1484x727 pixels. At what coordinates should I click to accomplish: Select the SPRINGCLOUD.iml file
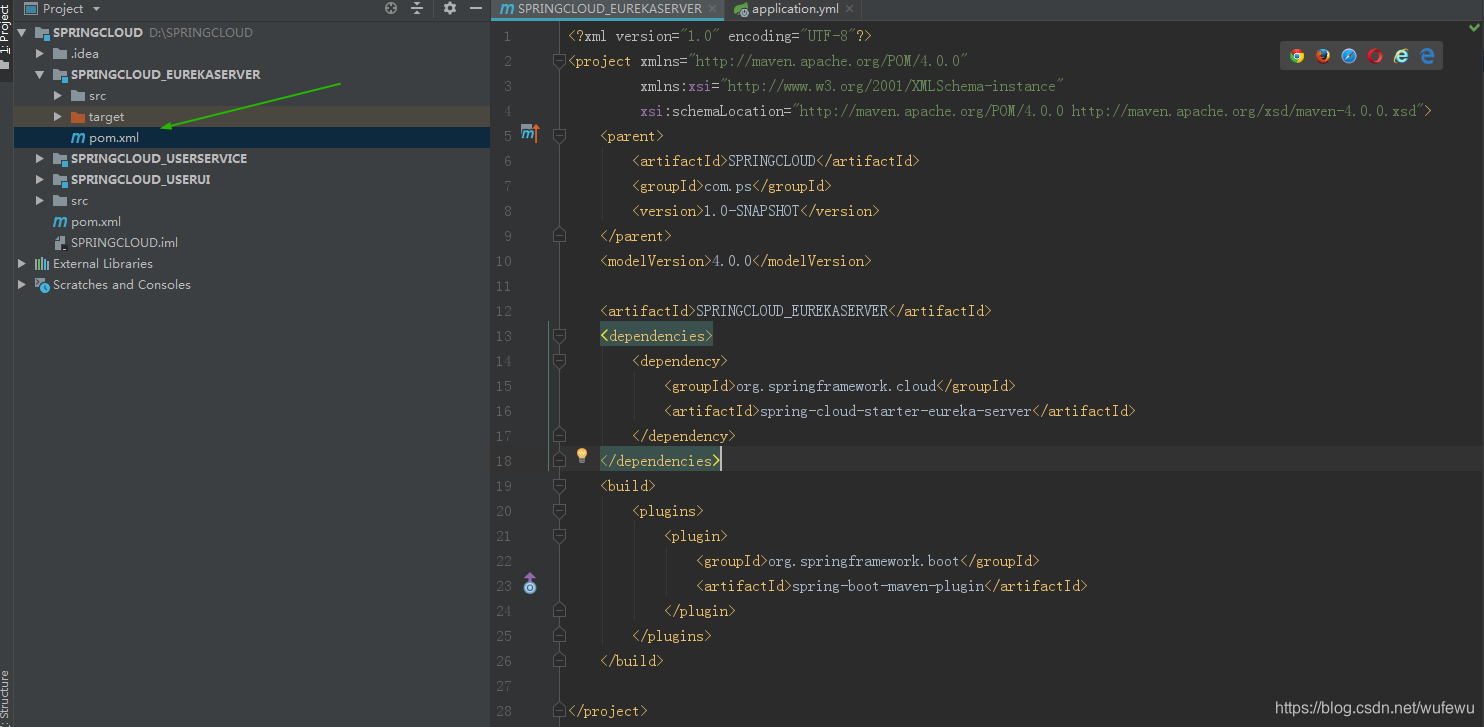pyautogui.click(x=124, y=243)
